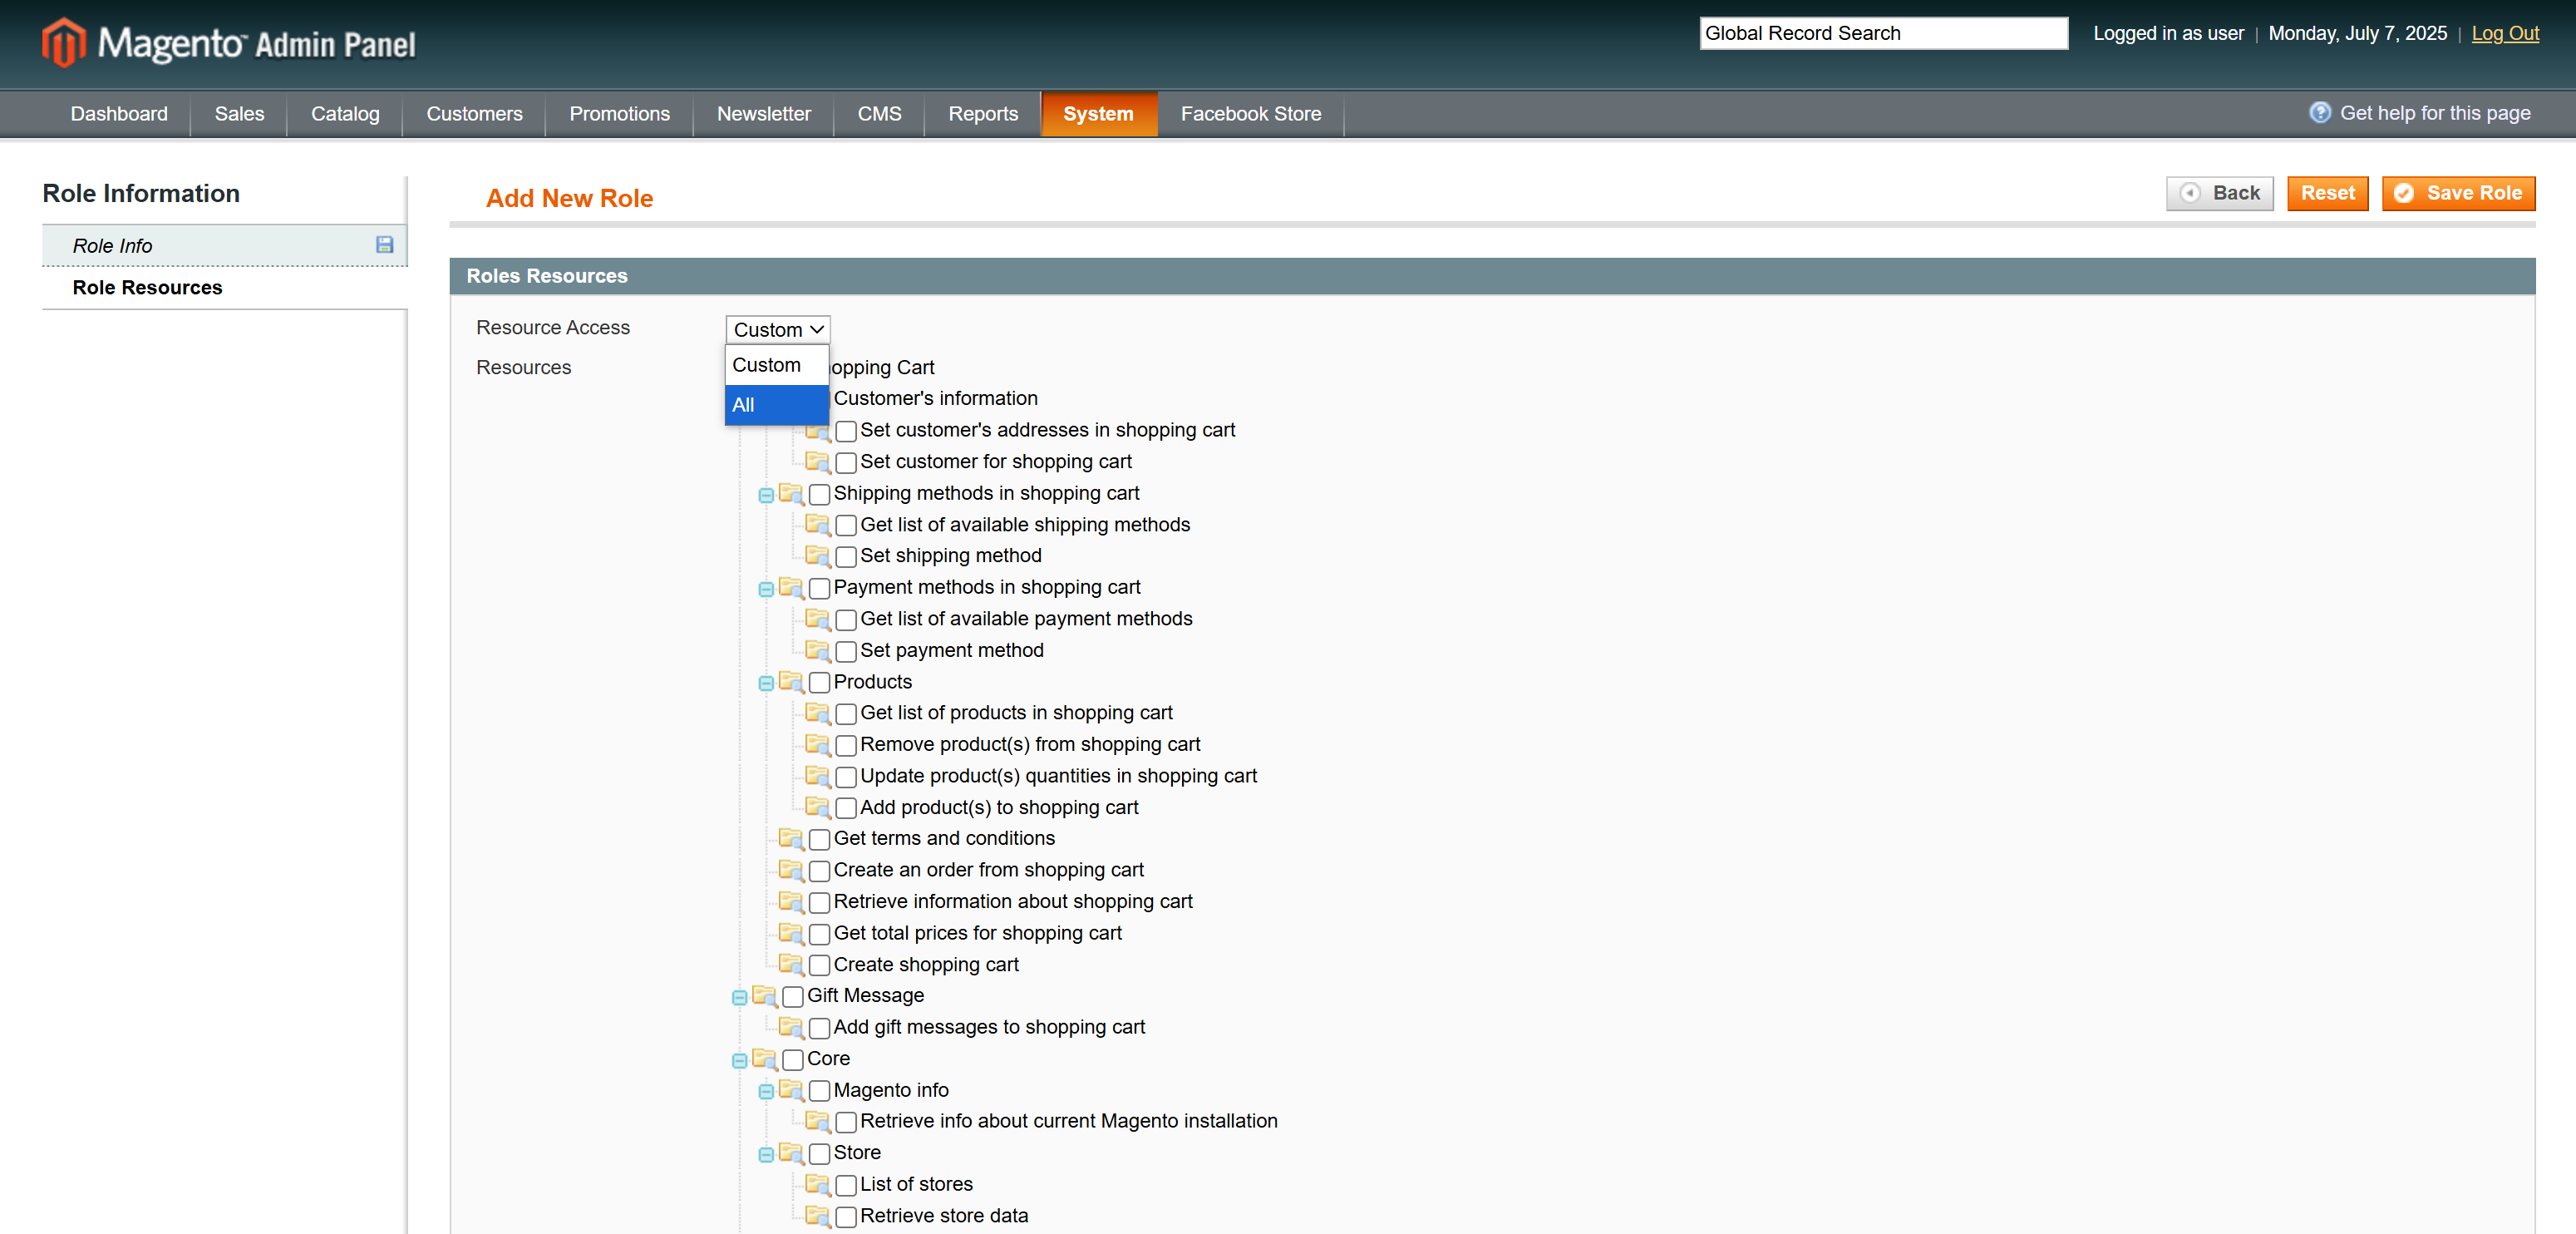Open the Role Info tab
The height and width of the screenshot is (1234, 2576).
click(x=224, y=245)
